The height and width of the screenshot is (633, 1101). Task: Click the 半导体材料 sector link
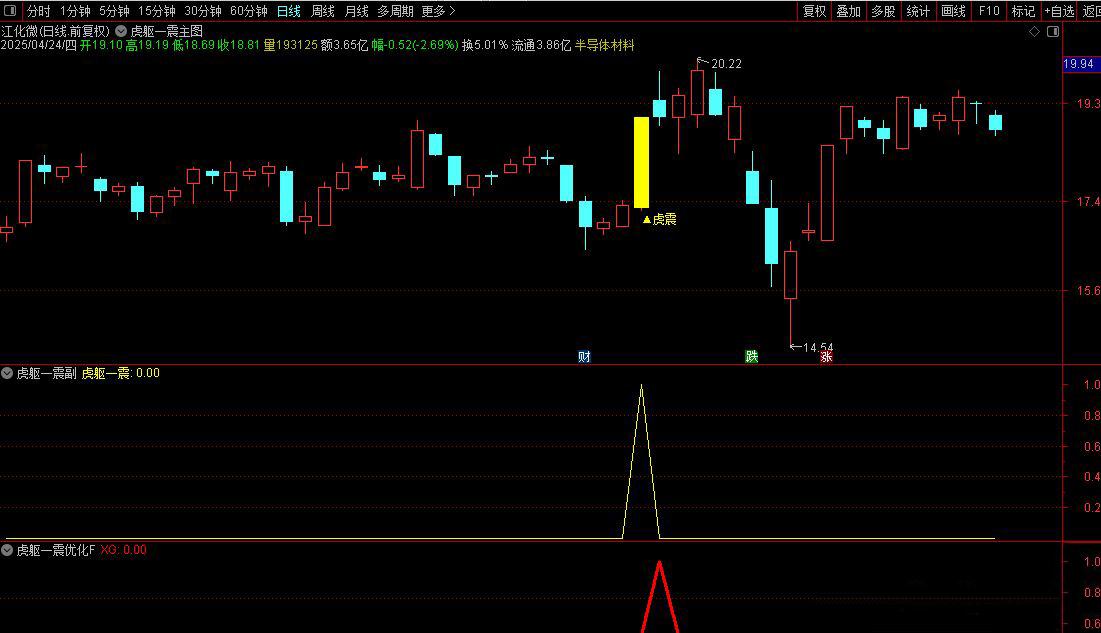605,45
